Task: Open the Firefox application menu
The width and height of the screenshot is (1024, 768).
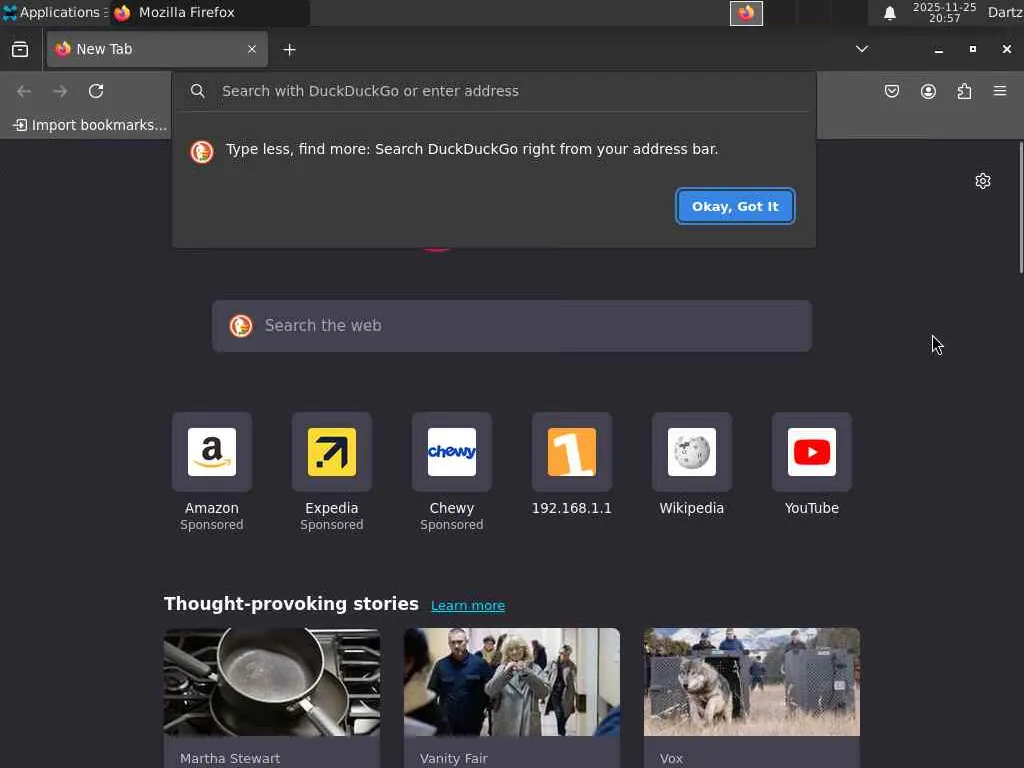Action: (x=1000, y=91)
